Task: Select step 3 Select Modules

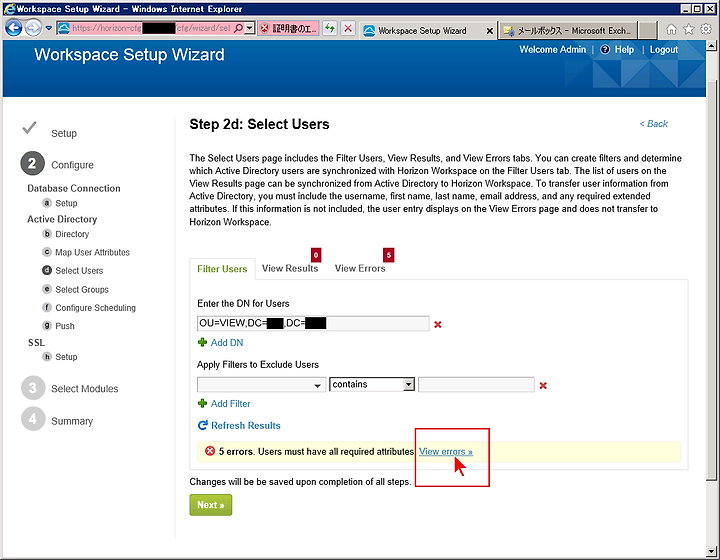Action: [x=70, y=388]
